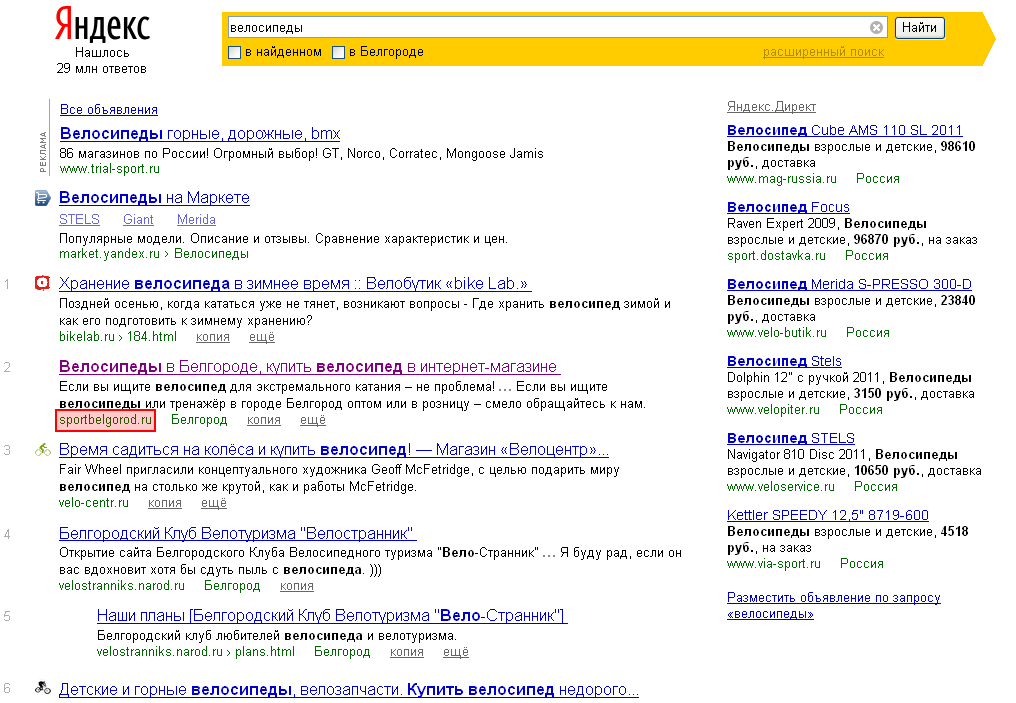Expand "ещё" under the bikelab.ru result

(290, 336)
